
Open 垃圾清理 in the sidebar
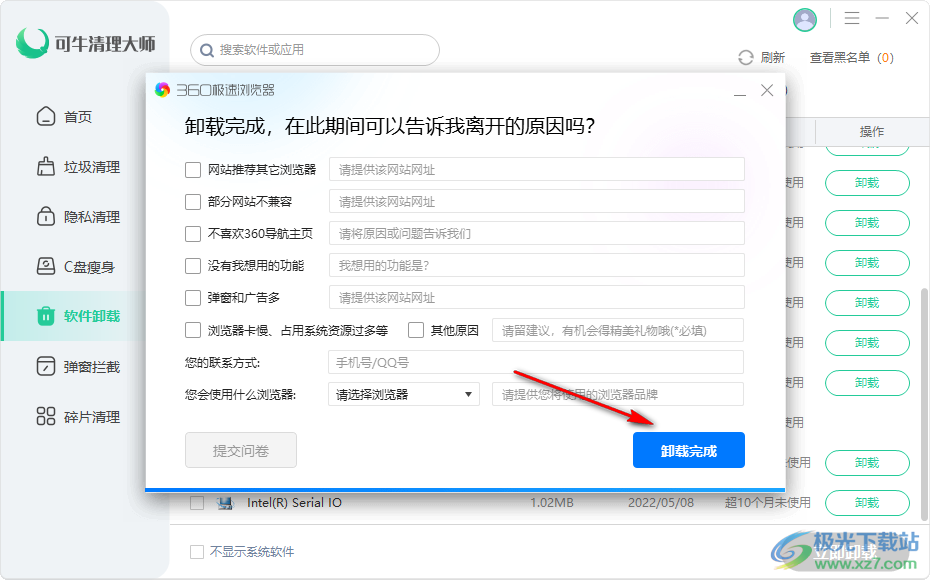pos(78,167)
